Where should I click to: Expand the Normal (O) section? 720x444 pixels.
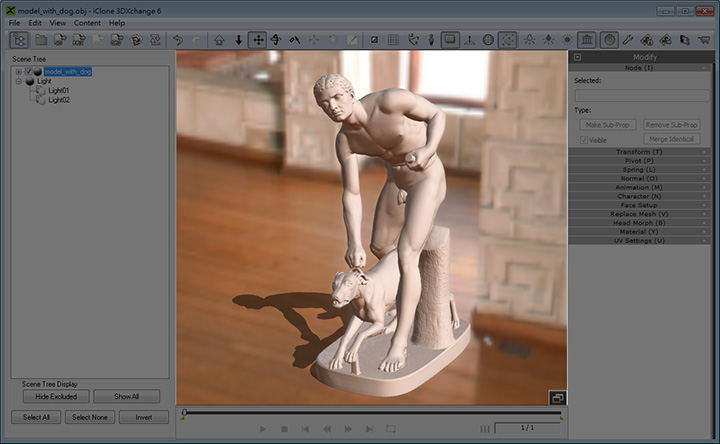point(639,178)
